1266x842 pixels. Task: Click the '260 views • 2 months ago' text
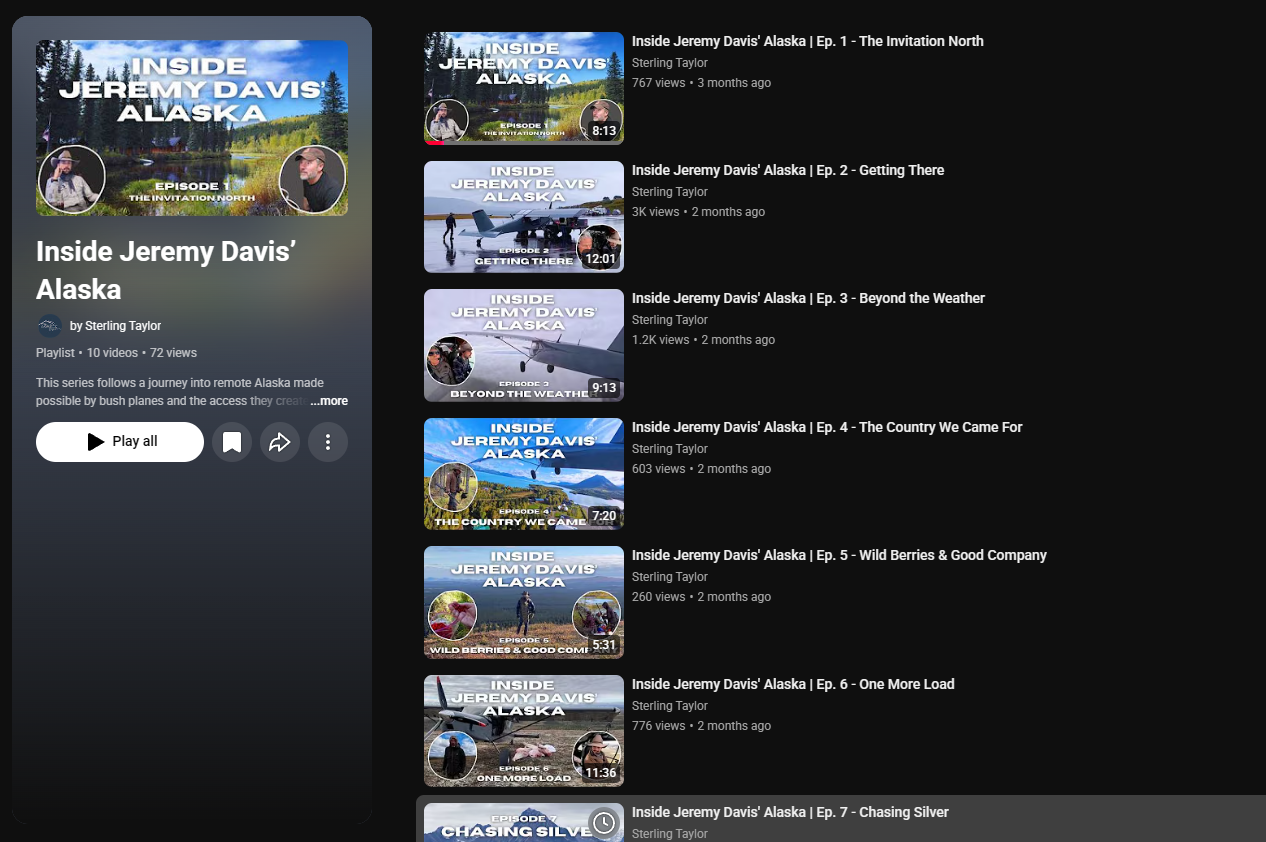pos(701,597)
